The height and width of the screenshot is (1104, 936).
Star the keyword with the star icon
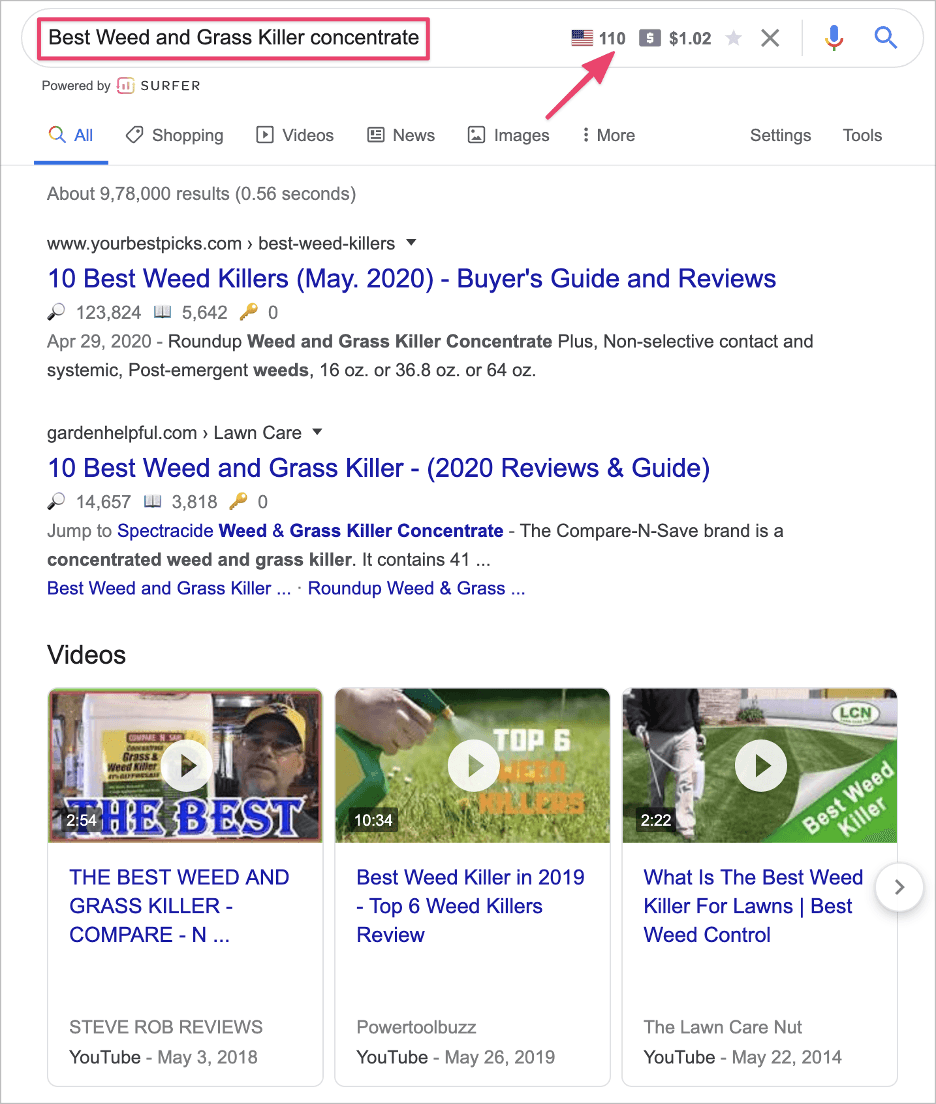click(x=734, y=38)
